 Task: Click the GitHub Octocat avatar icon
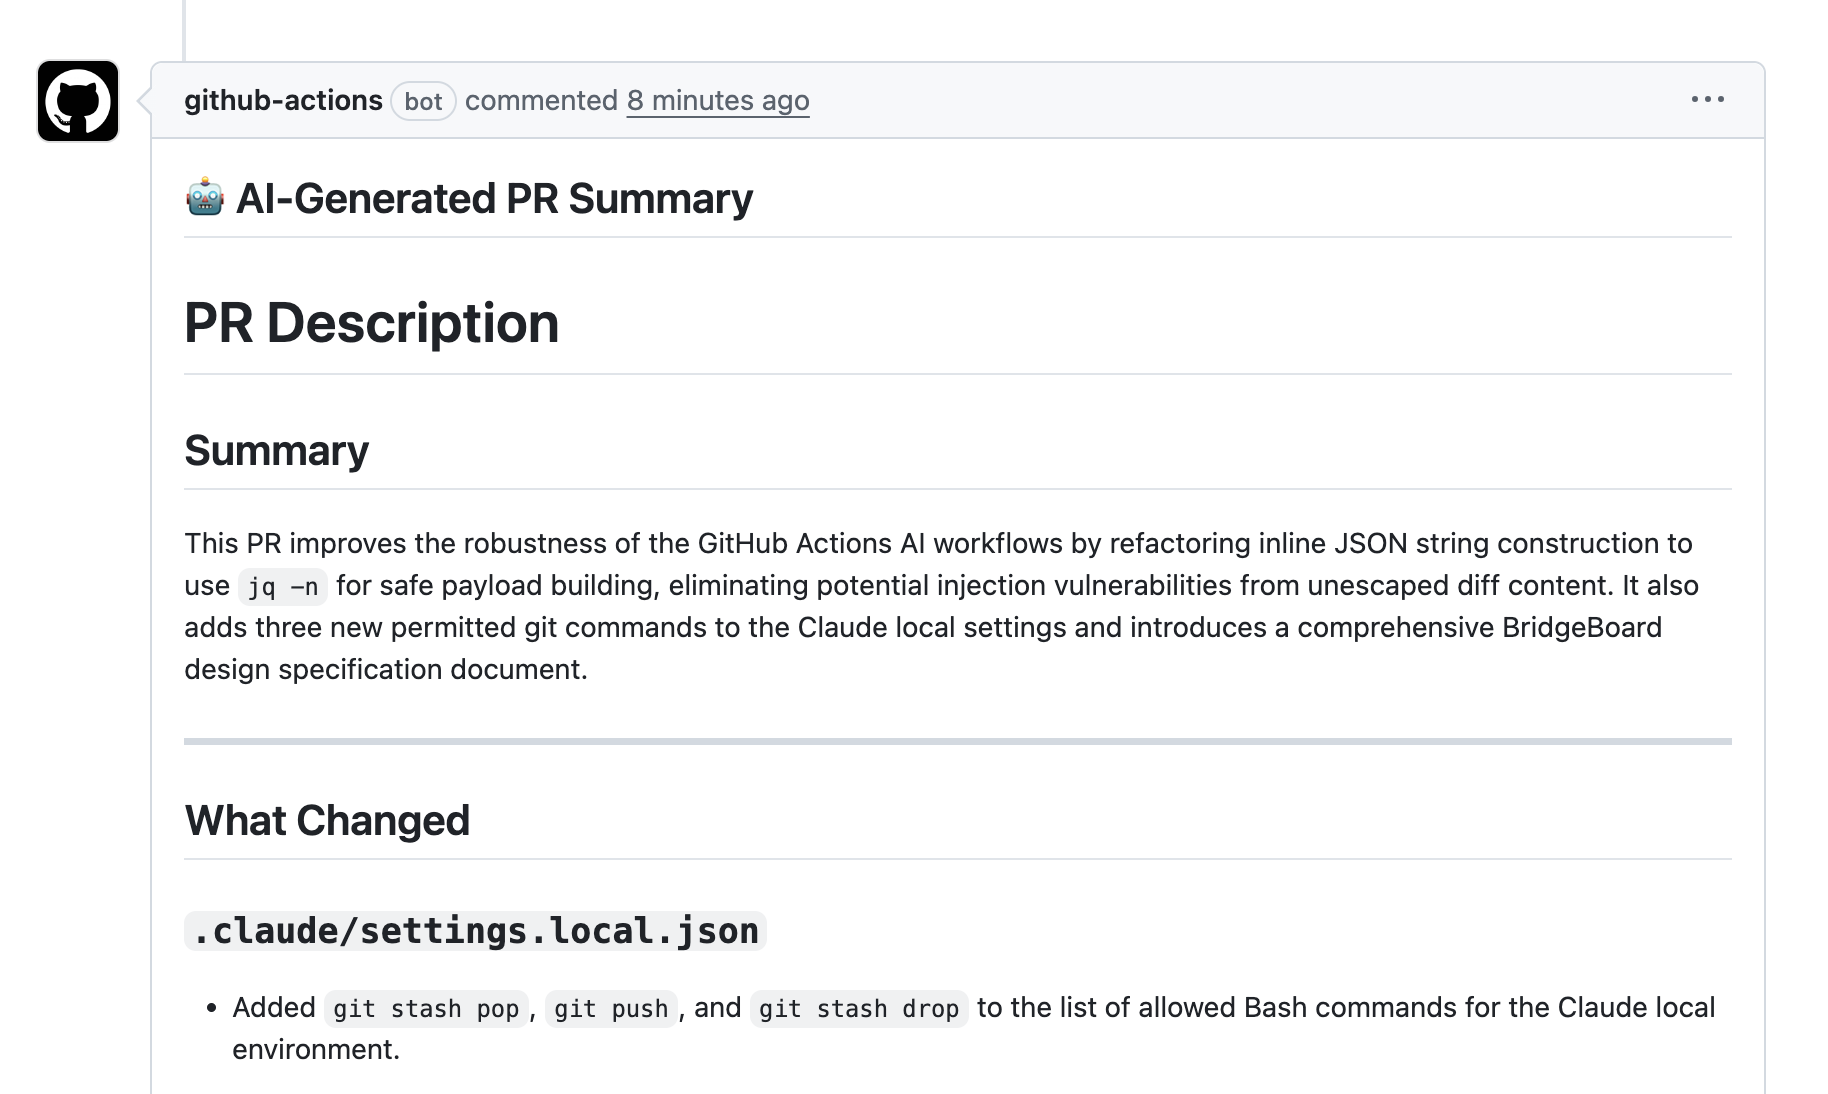click(78, 101)
